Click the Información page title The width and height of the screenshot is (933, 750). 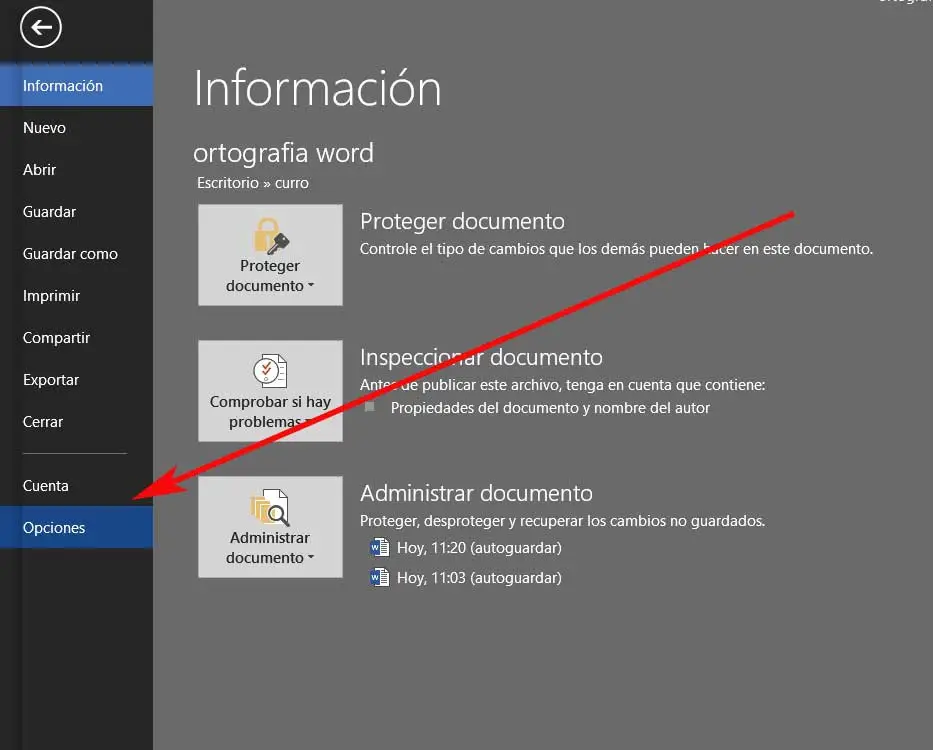(317, 88)
